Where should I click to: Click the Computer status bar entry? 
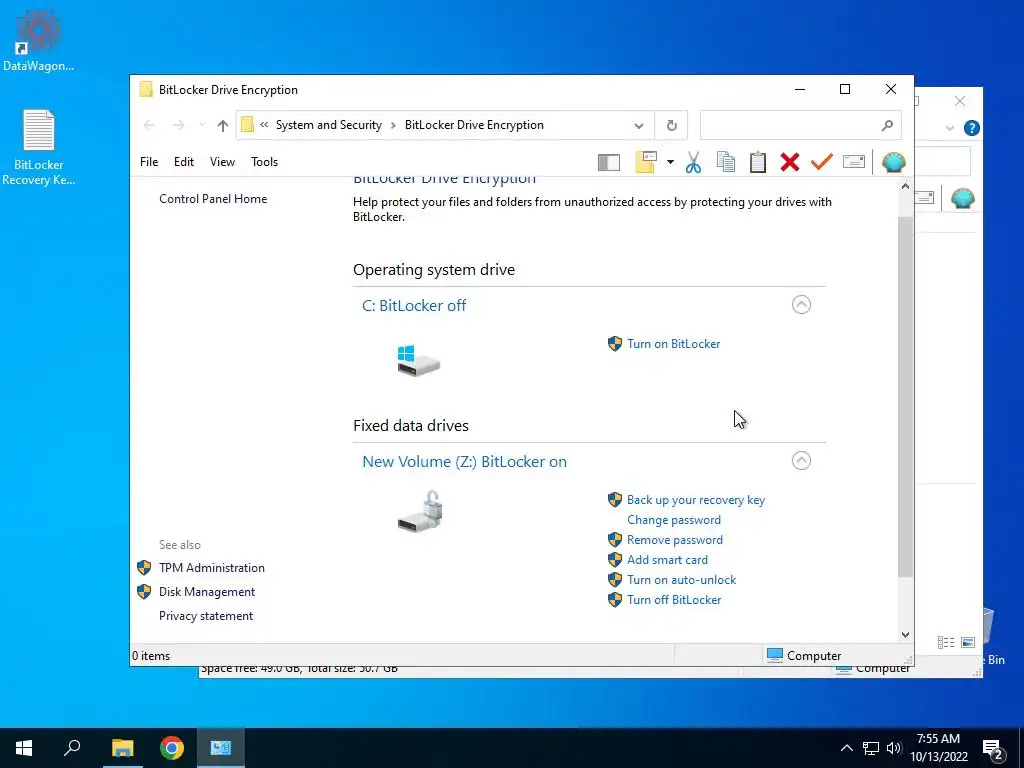[804, 655]
